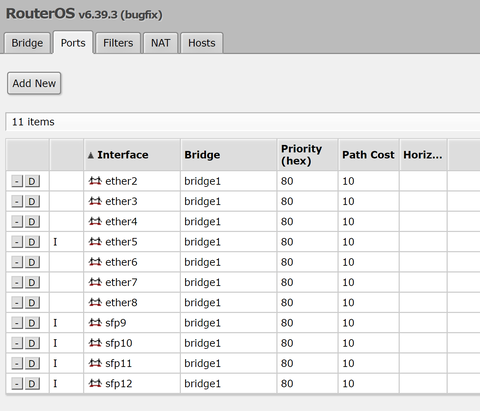Click the bridge port icon beside sfp9

coord(95,323)
